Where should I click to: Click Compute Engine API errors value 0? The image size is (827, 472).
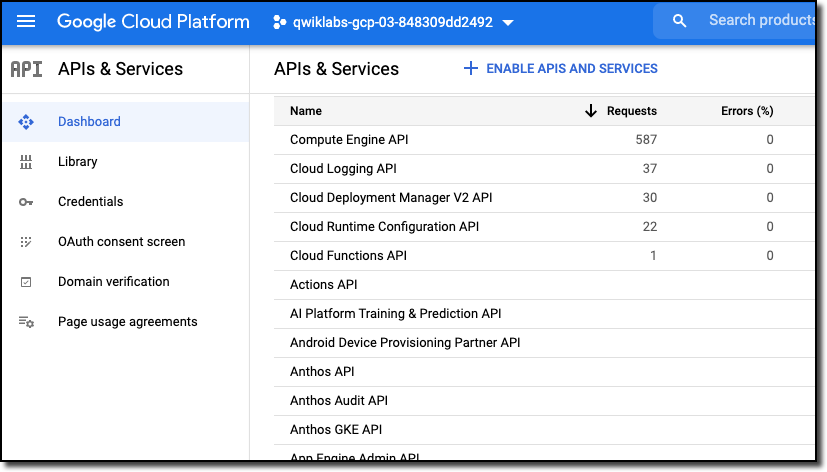click(770, 140)
